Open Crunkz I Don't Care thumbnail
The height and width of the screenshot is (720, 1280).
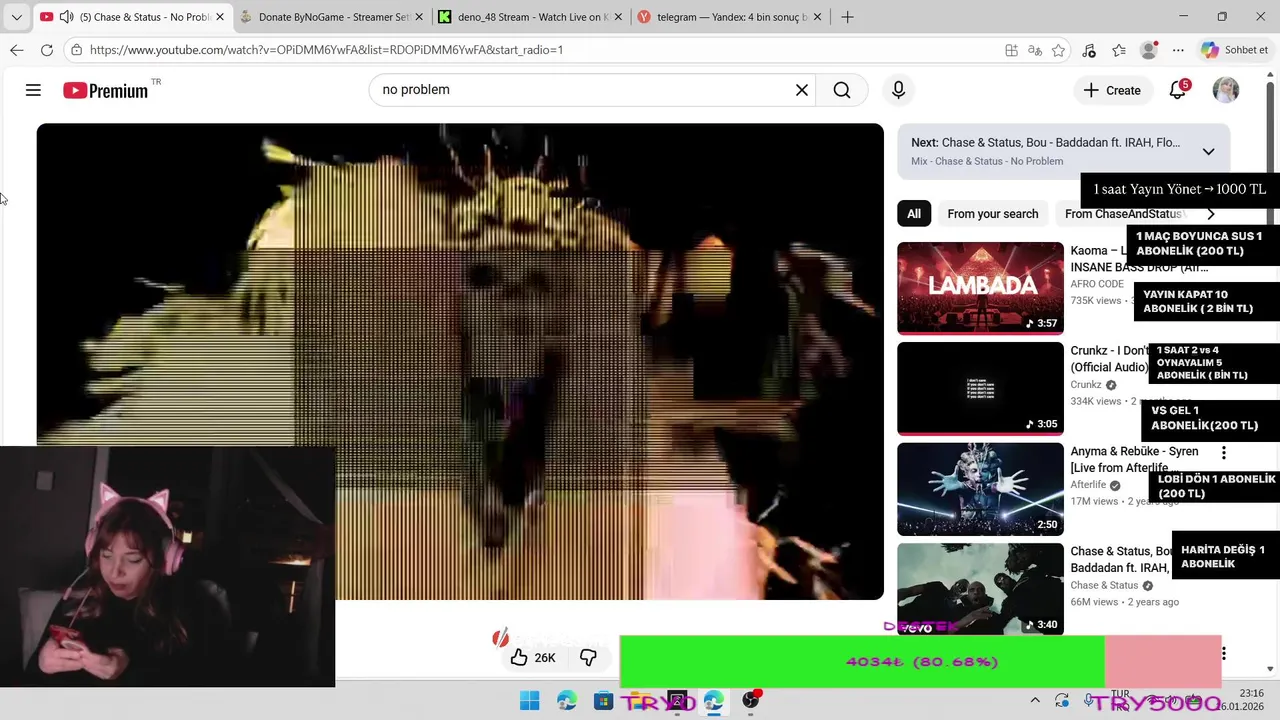pyautogui.click(x=980, y=389)
